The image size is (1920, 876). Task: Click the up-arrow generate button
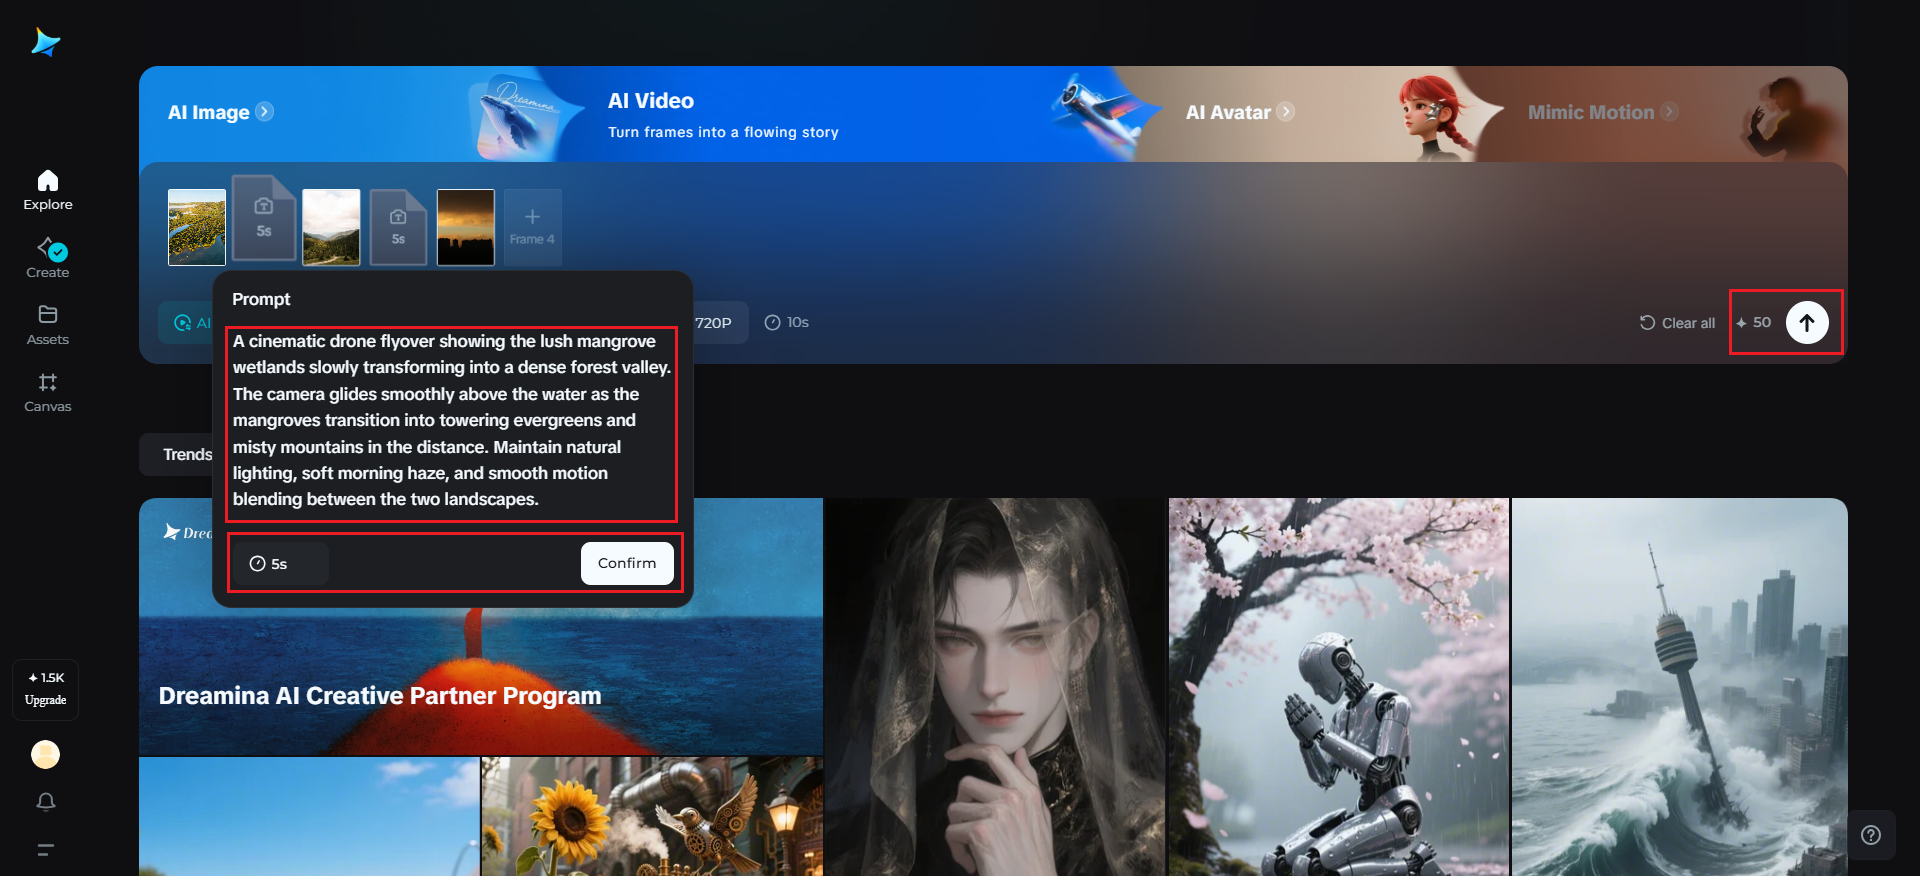[1807, 322]
